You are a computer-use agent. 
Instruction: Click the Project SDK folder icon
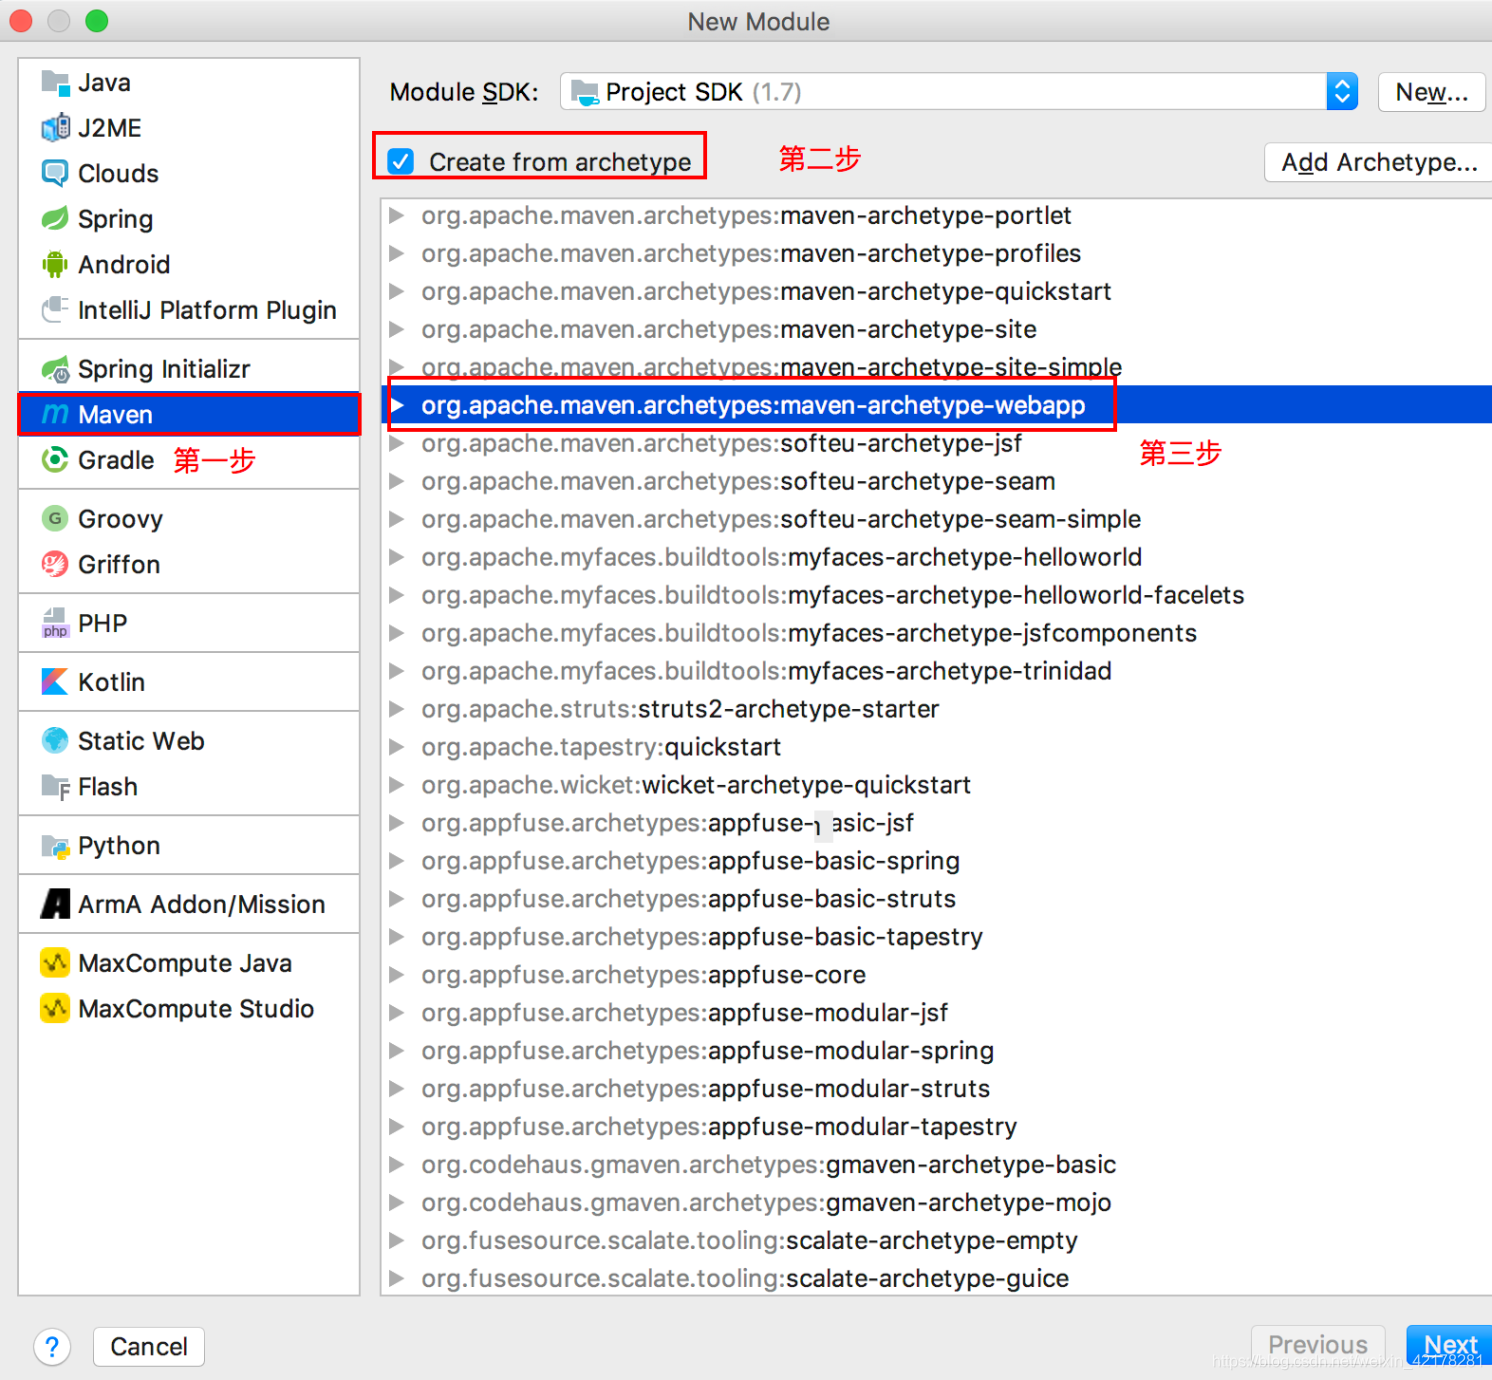tap(584, 92)
